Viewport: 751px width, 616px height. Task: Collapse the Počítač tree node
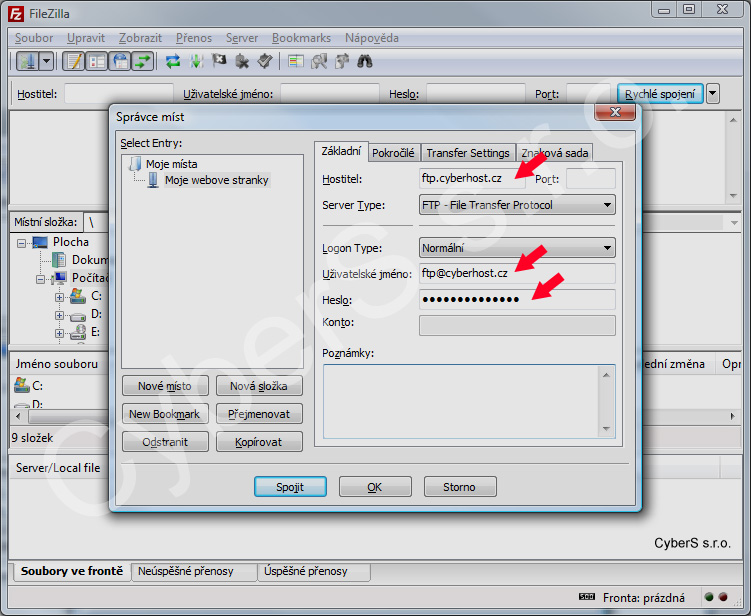pos(41,279)
